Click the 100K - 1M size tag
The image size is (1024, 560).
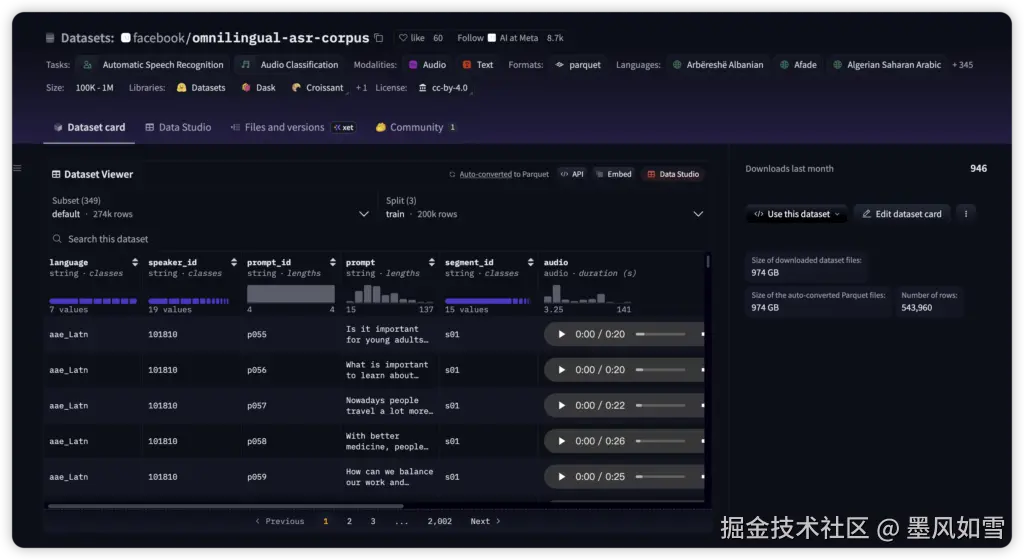click(x=95, y=87)
